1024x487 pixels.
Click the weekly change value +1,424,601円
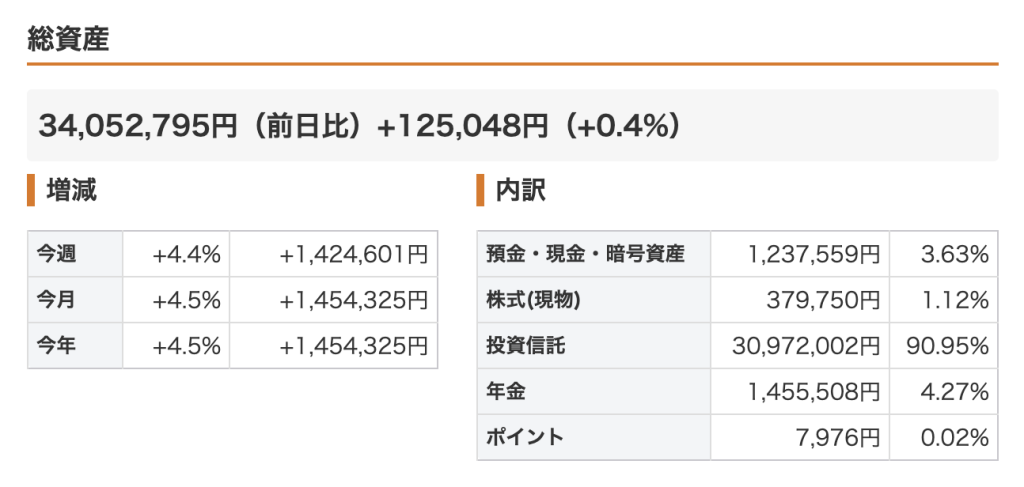(x=354, y=255)
